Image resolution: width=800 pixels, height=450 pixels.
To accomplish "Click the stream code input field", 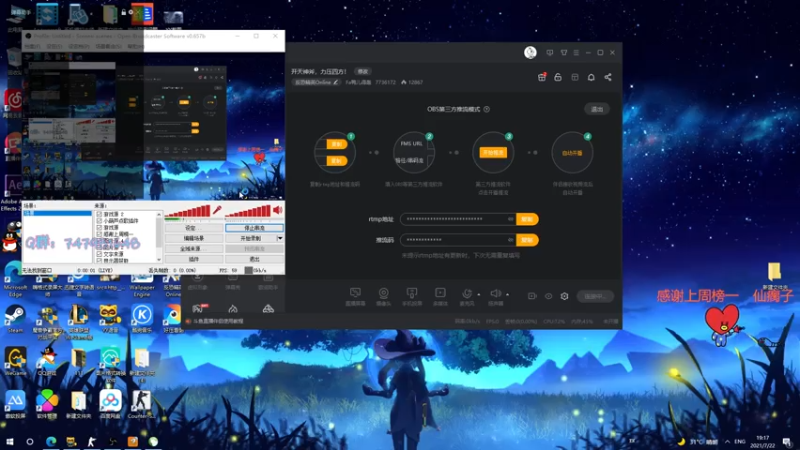I will point(458,240).
